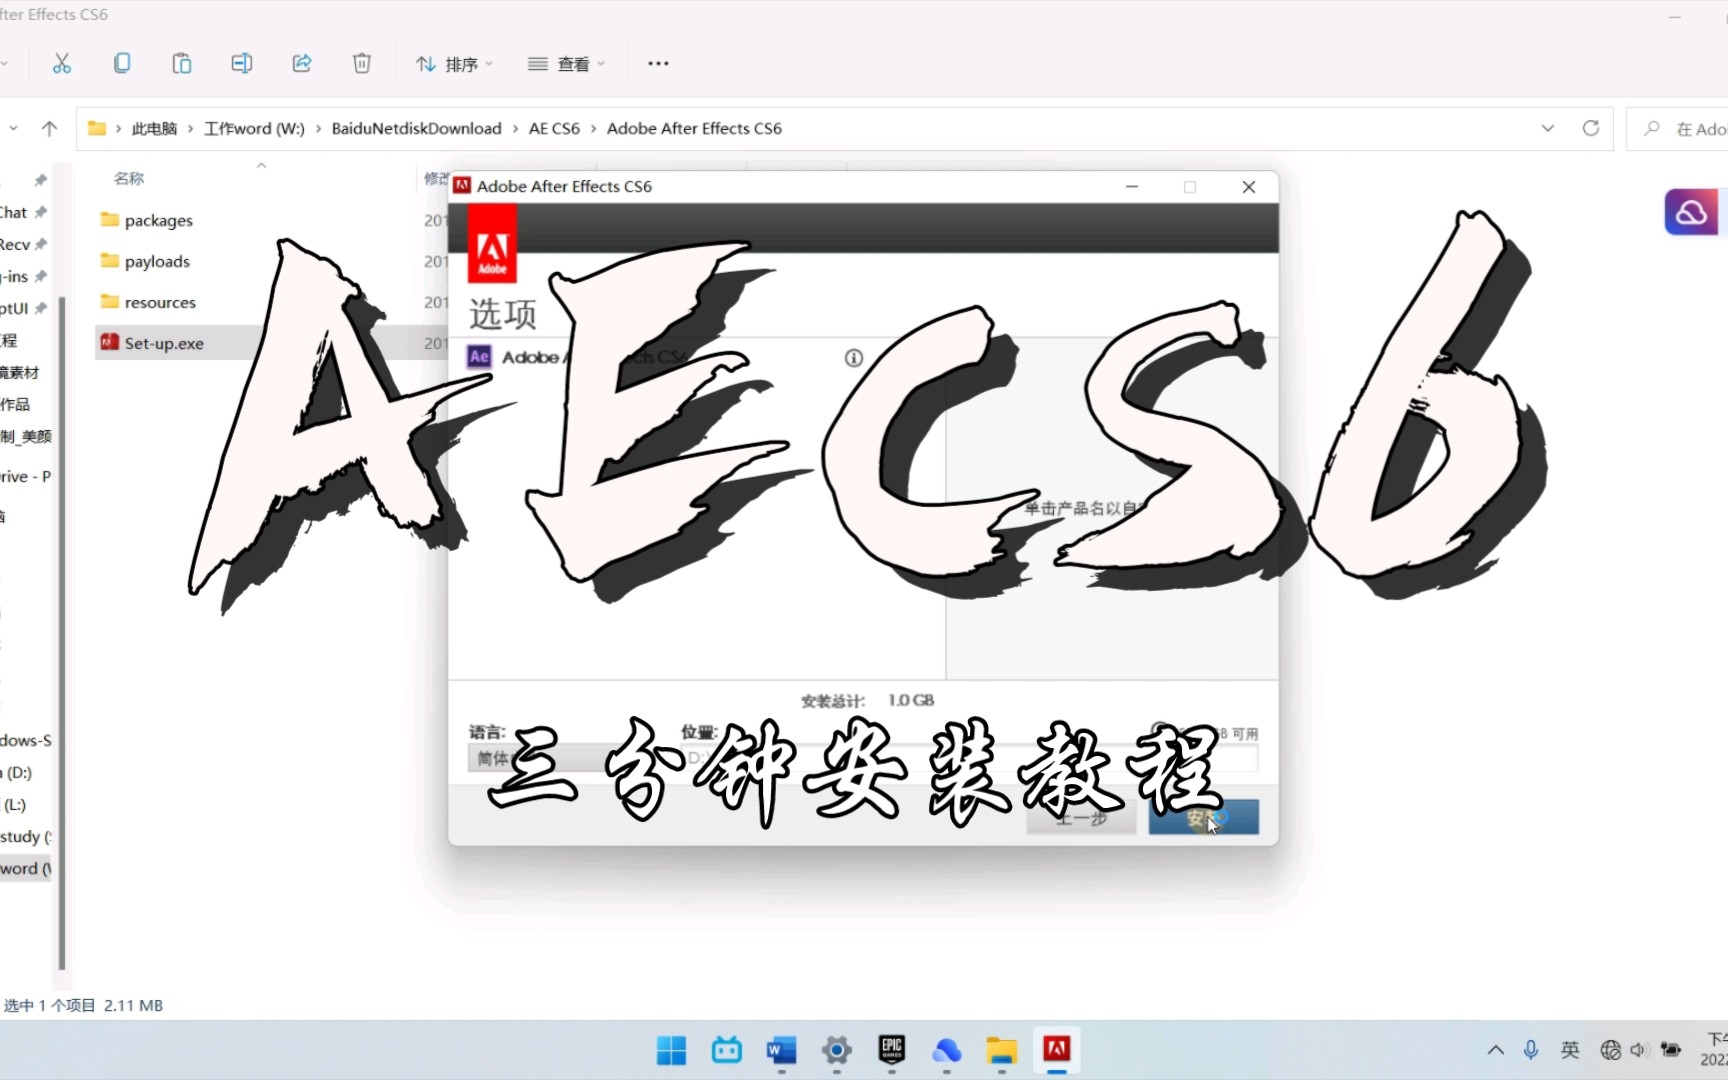Go up one folder level arrow
Screen dimensions: 1728x1080
click(x=49, y=128)
